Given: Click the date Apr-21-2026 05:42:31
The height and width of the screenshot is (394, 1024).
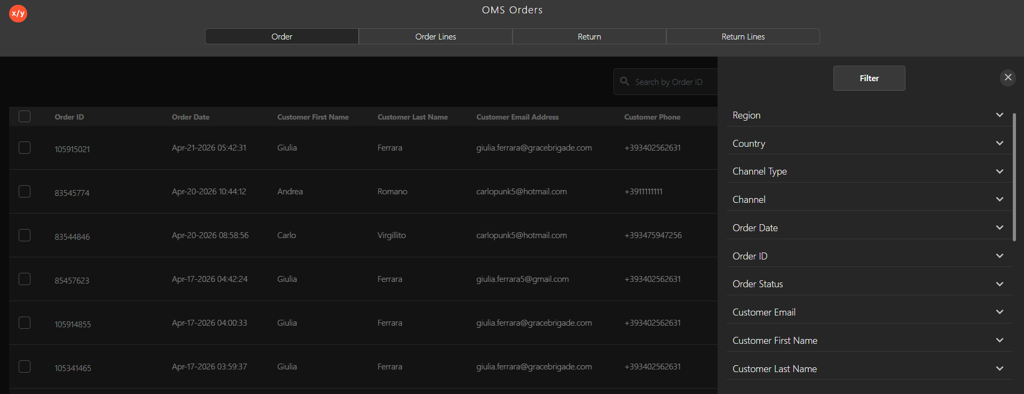Looking at the screenshot, I should click(x=209, y=148).
